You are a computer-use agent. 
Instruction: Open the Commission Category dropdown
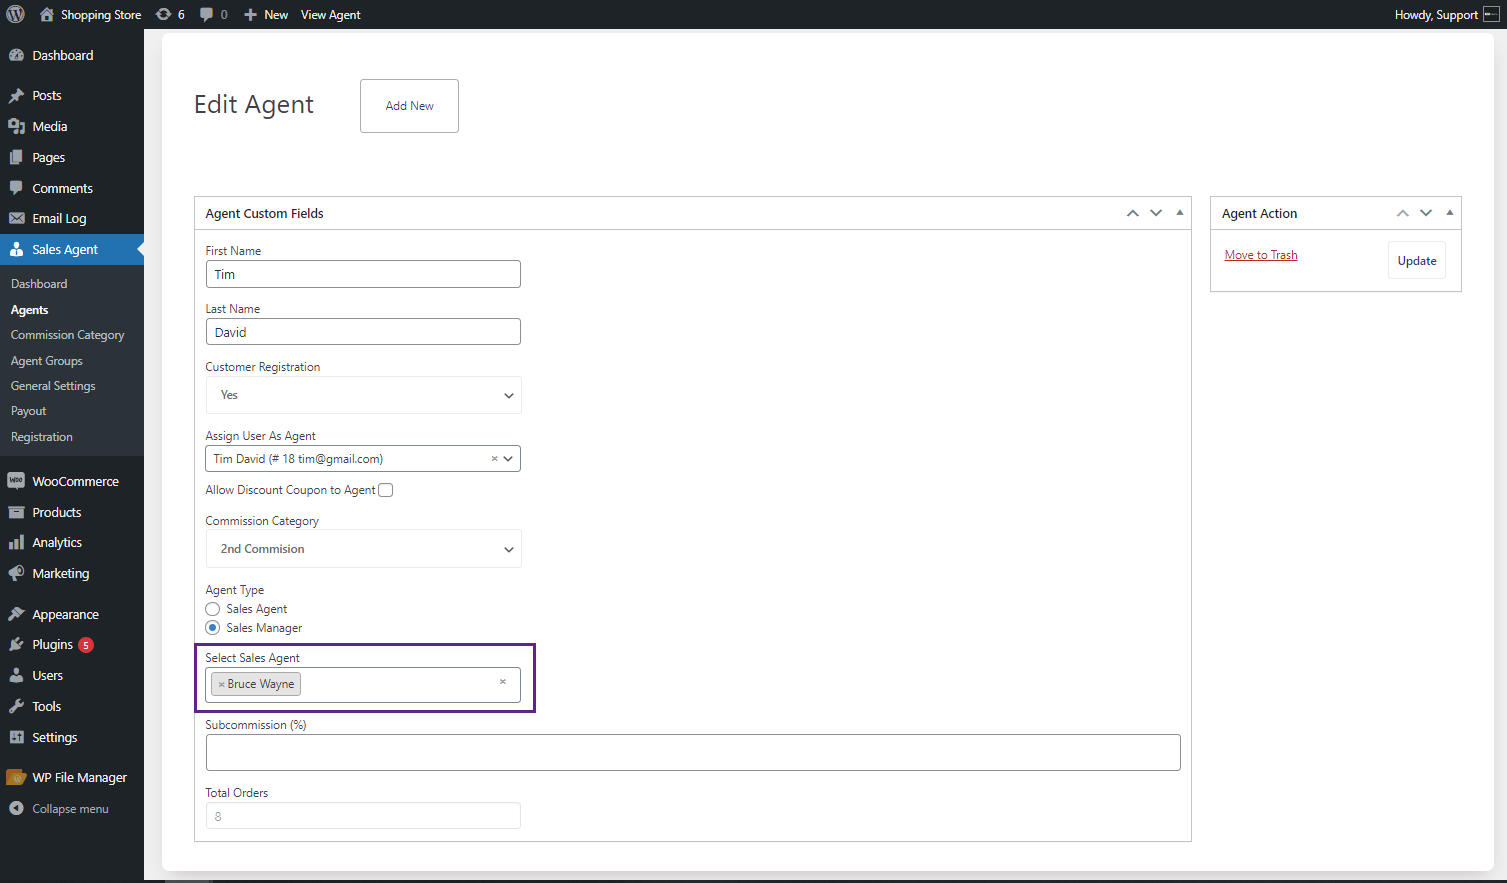tap(364, 549)
